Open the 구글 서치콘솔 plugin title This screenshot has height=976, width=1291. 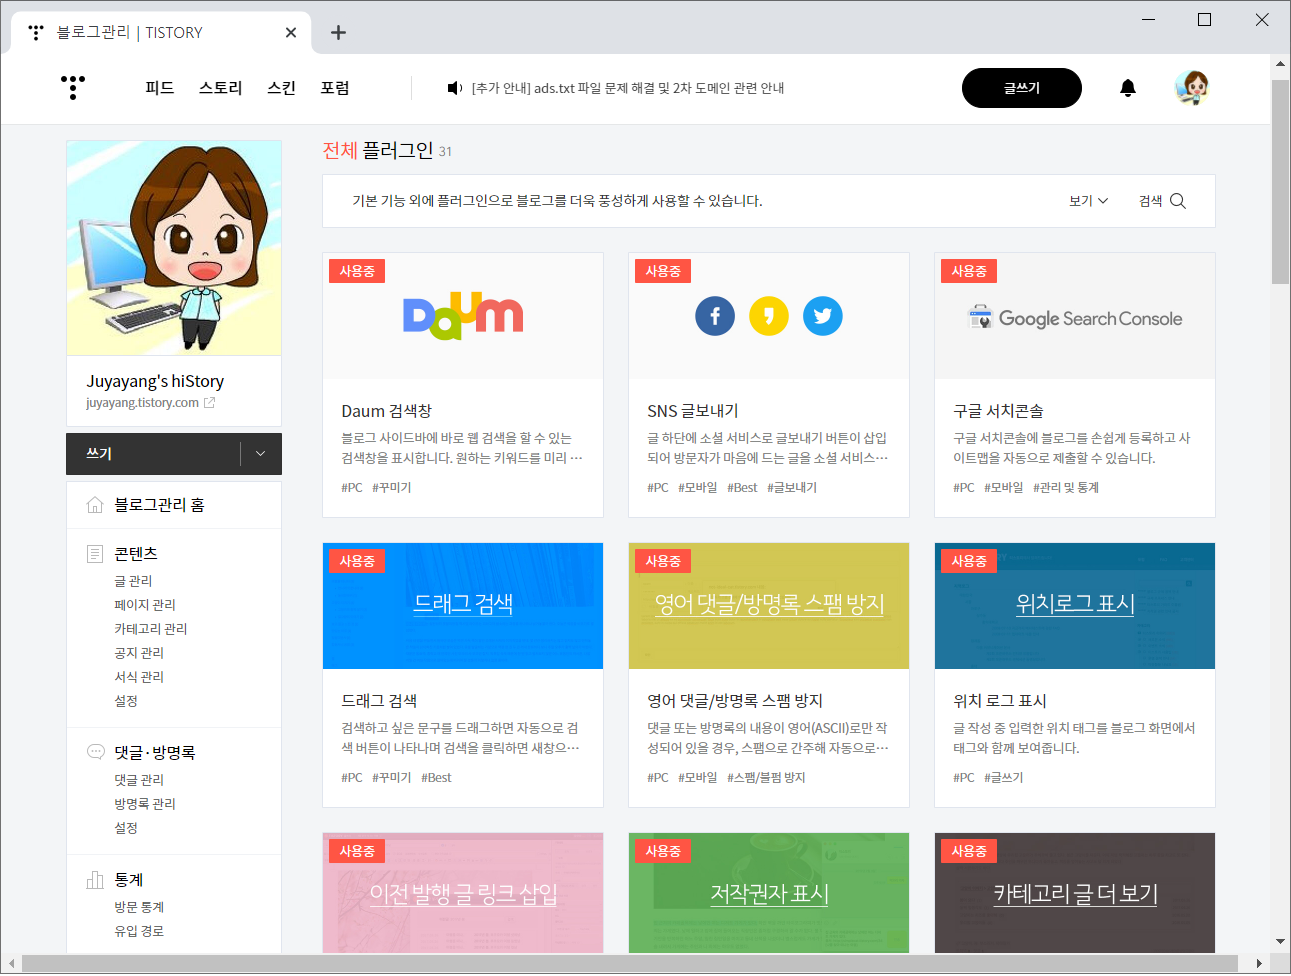coord(998,411)
